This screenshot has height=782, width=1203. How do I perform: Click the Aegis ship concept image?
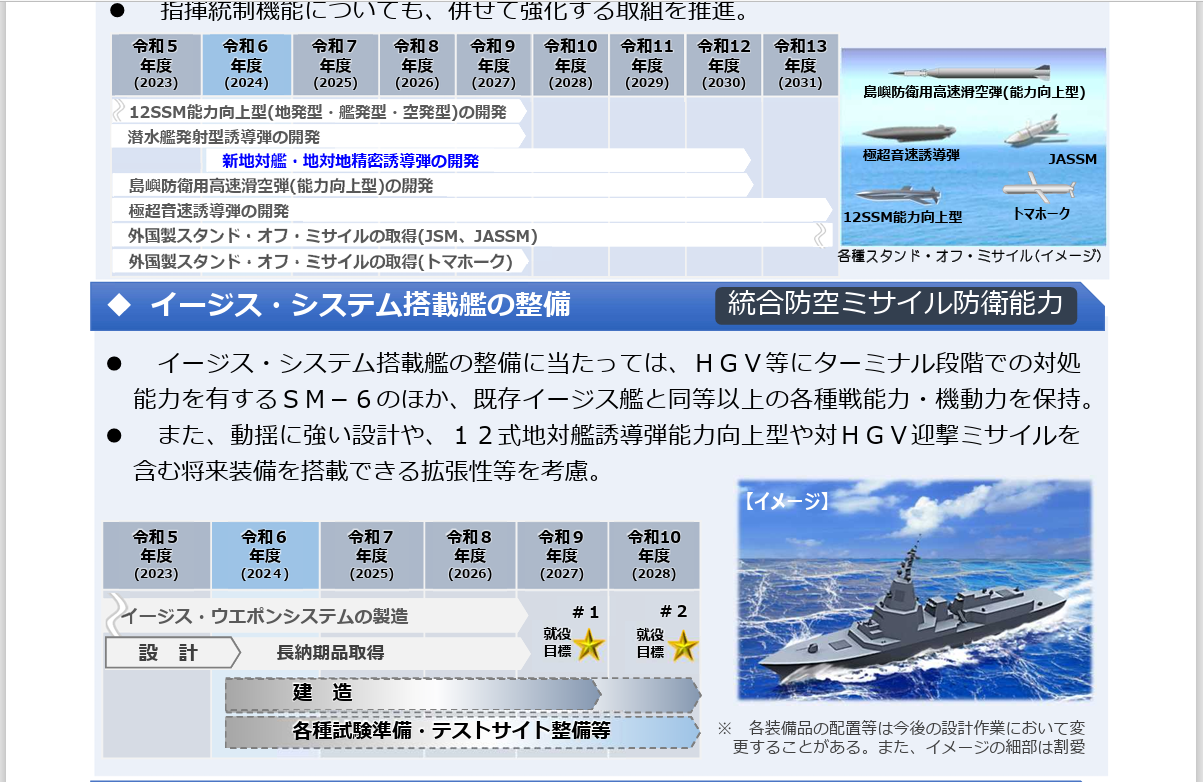914,590
